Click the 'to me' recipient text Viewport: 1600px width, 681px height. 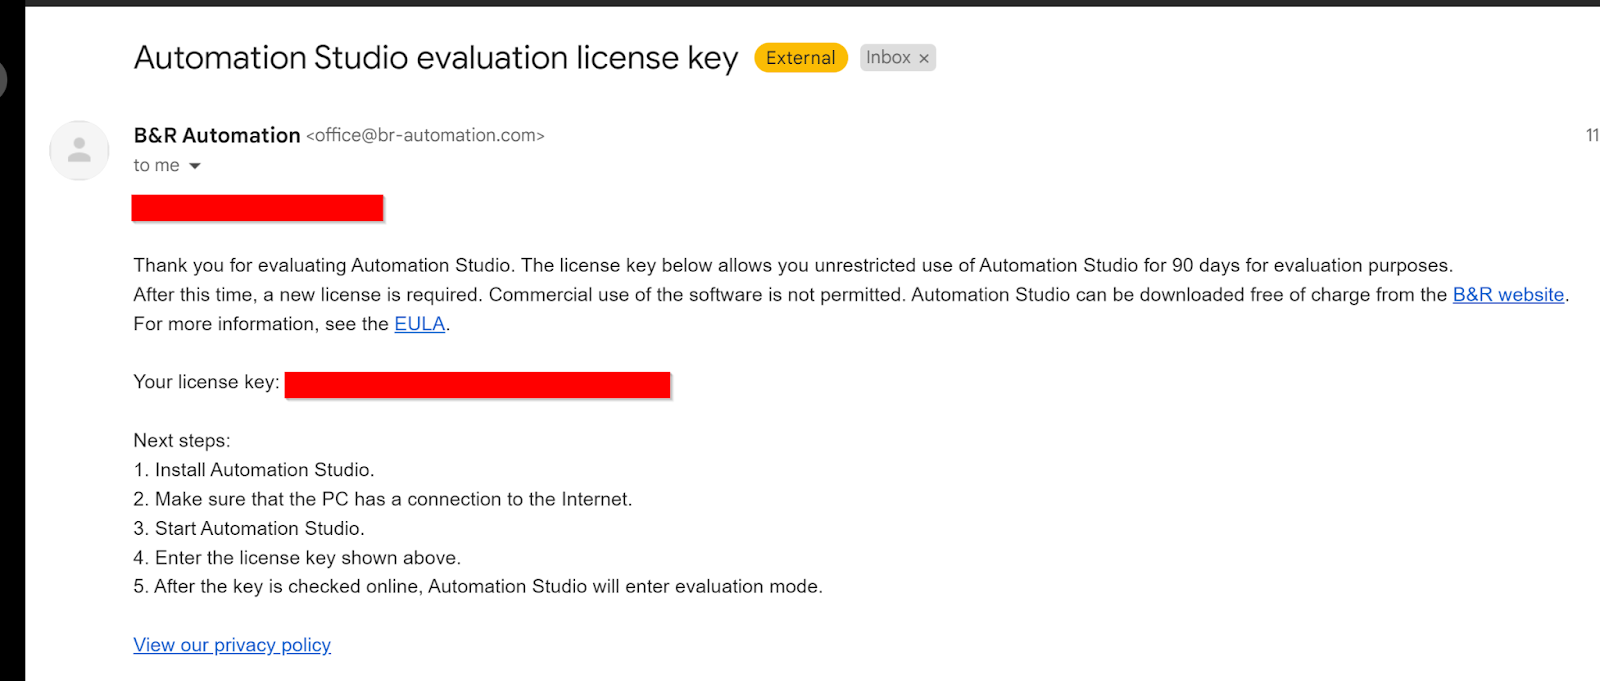click(156, 166)
